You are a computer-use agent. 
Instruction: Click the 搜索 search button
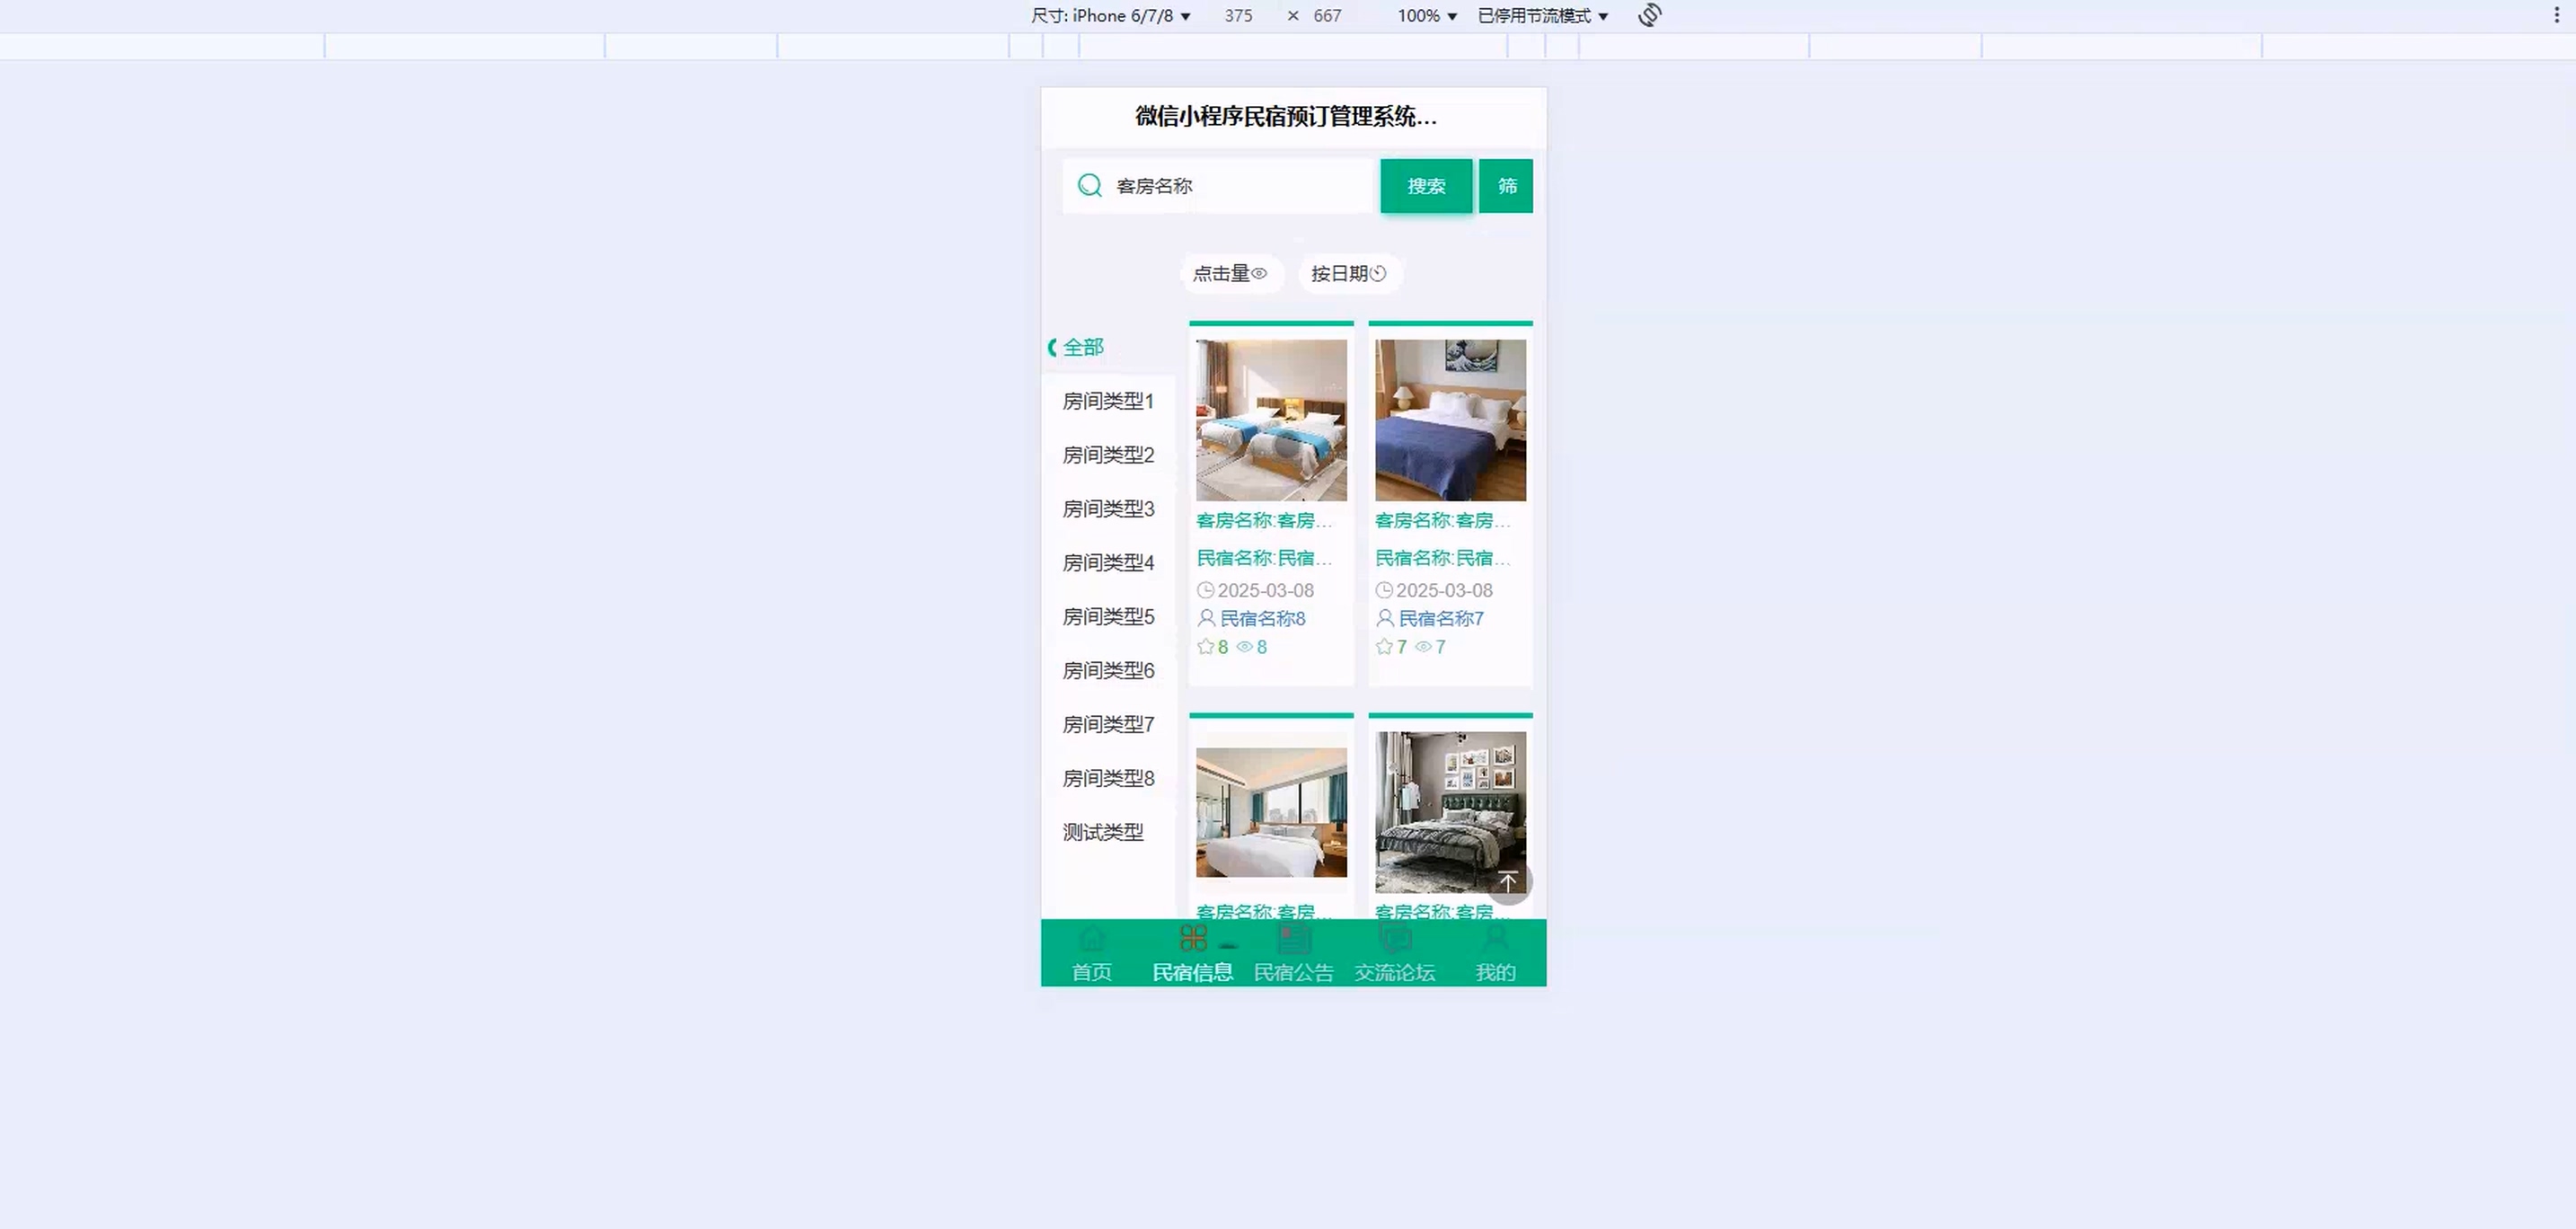(x=1426, y=186)
